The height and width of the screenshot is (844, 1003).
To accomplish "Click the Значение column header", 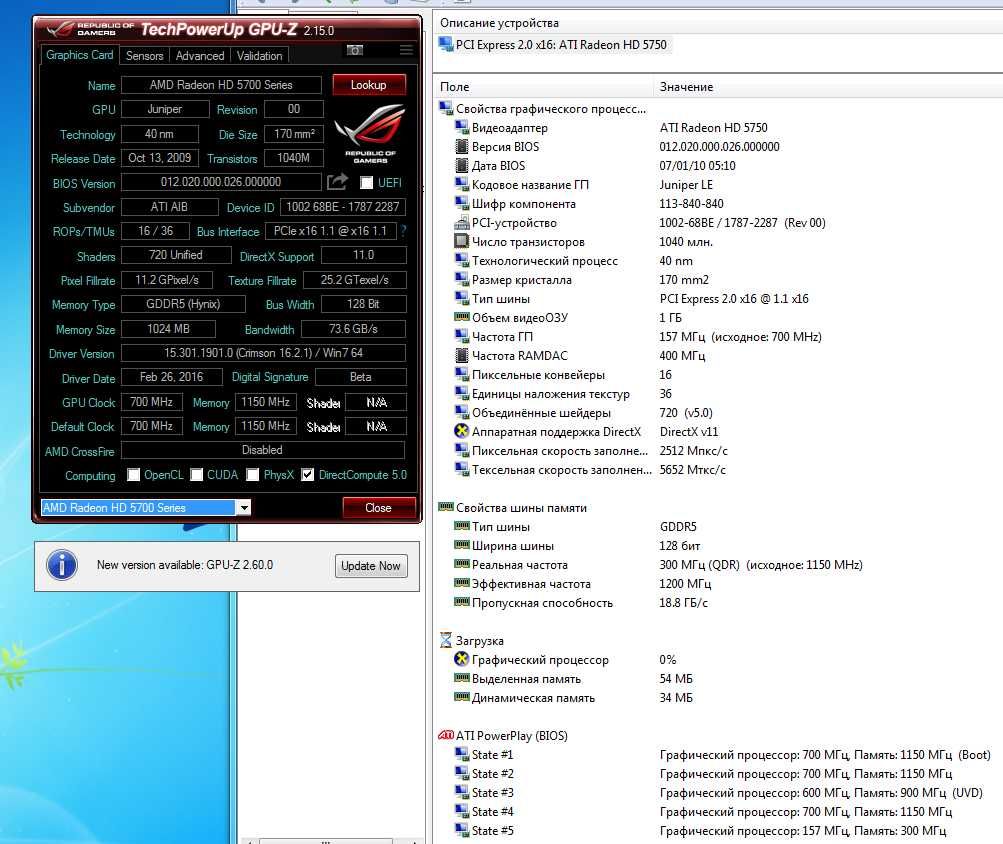I will pyautogui.click(x=686, y=86).
